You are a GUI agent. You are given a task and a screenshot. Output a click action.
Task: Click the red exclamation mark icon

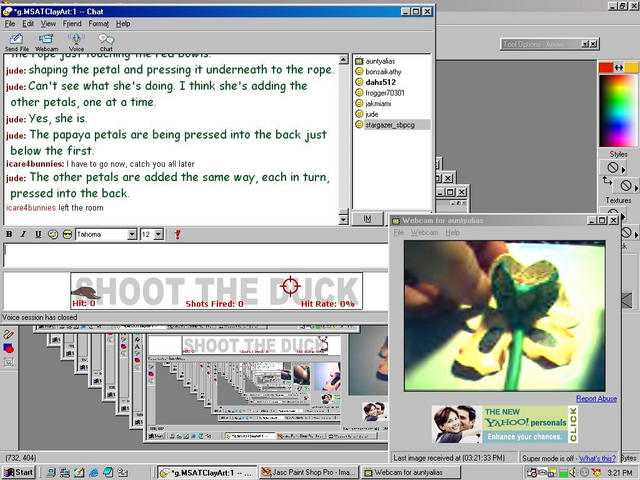point(177,234)
